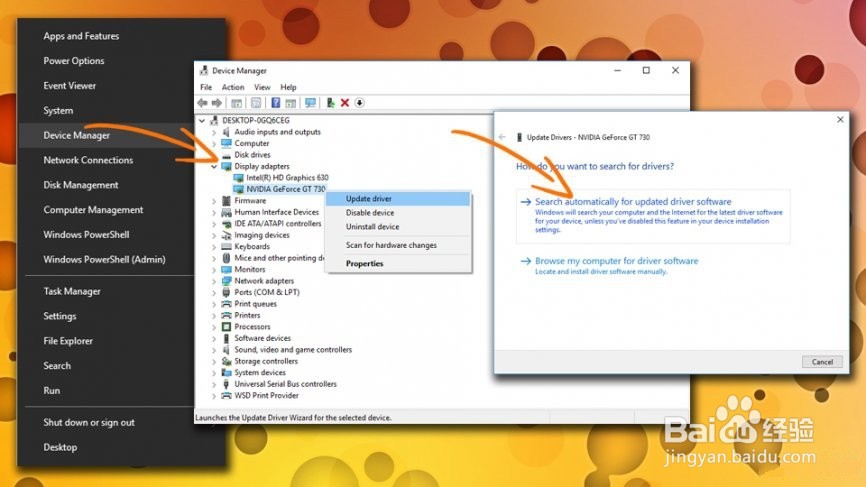Click the Processors category icon
This screenshot has height=487, width=866.
coord(226,327)
